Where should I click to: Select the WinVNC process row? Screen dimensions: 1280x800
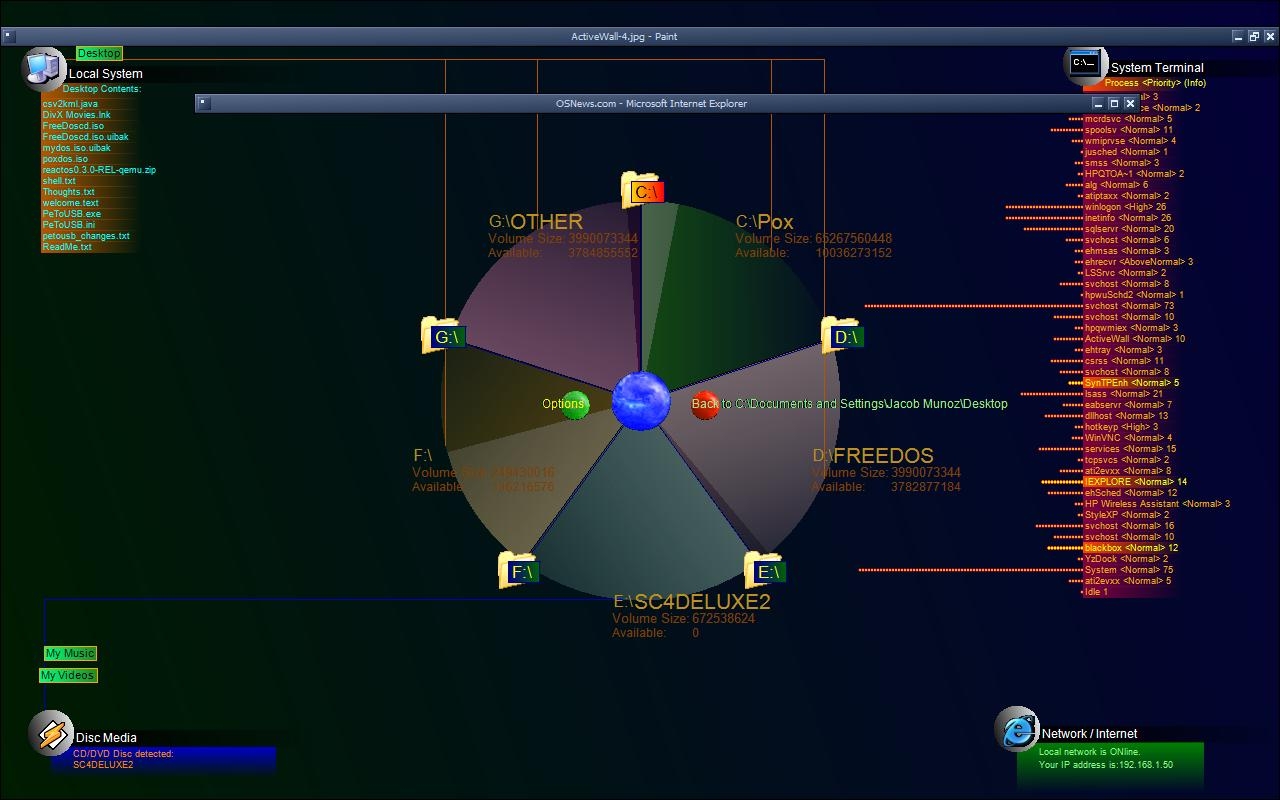click(1128, 438)
